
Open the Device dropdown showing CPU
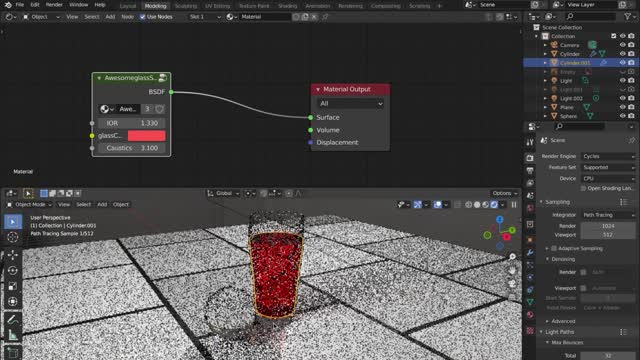608,178
